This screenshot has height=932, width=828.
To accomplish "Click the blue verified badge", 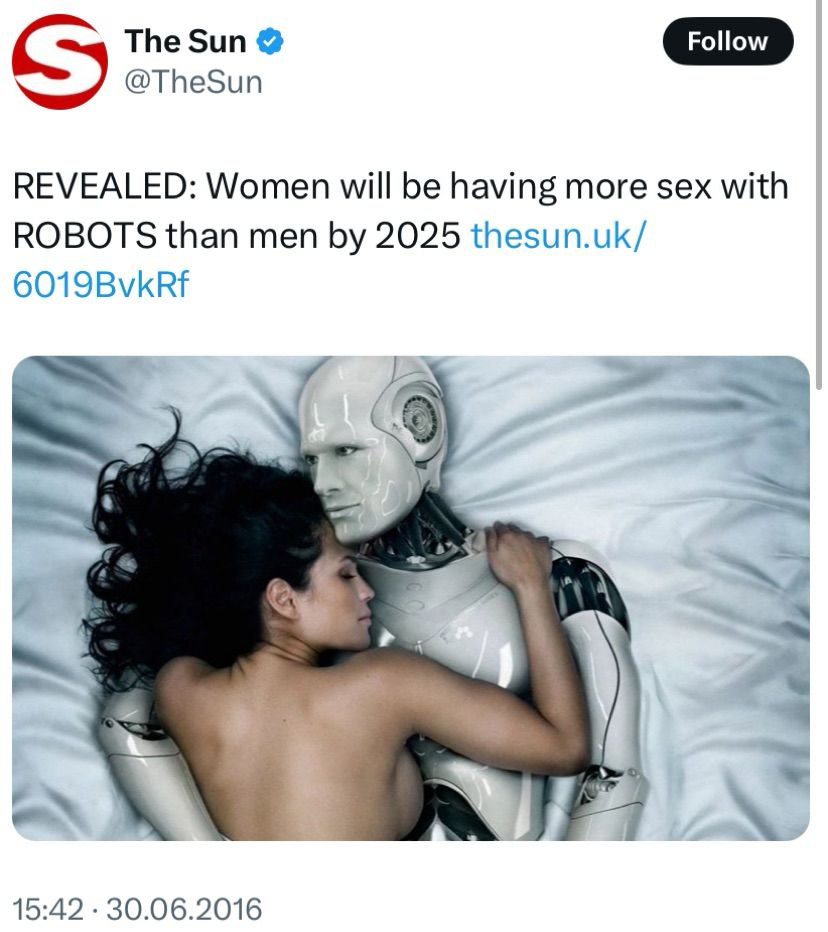I will pos(270,42).
